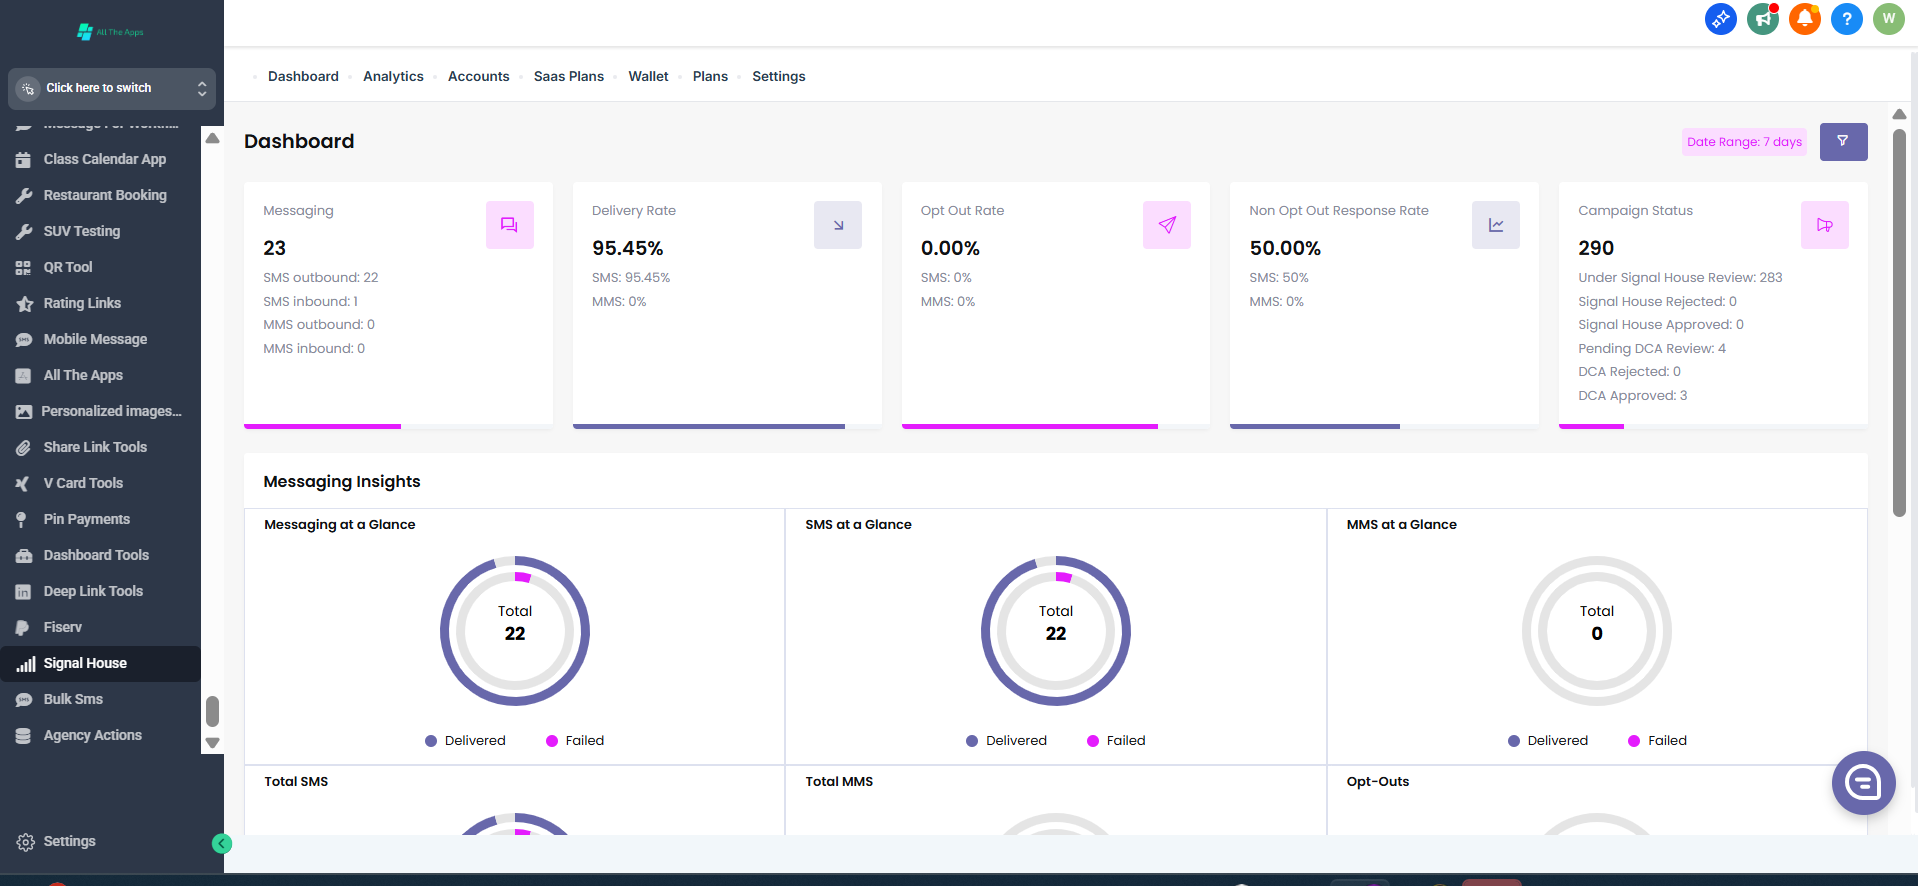Image resolution: width=1918 pixels, height=886 pixels.
Task: Open the chat support bubble widget
Action: (1862, 782)
